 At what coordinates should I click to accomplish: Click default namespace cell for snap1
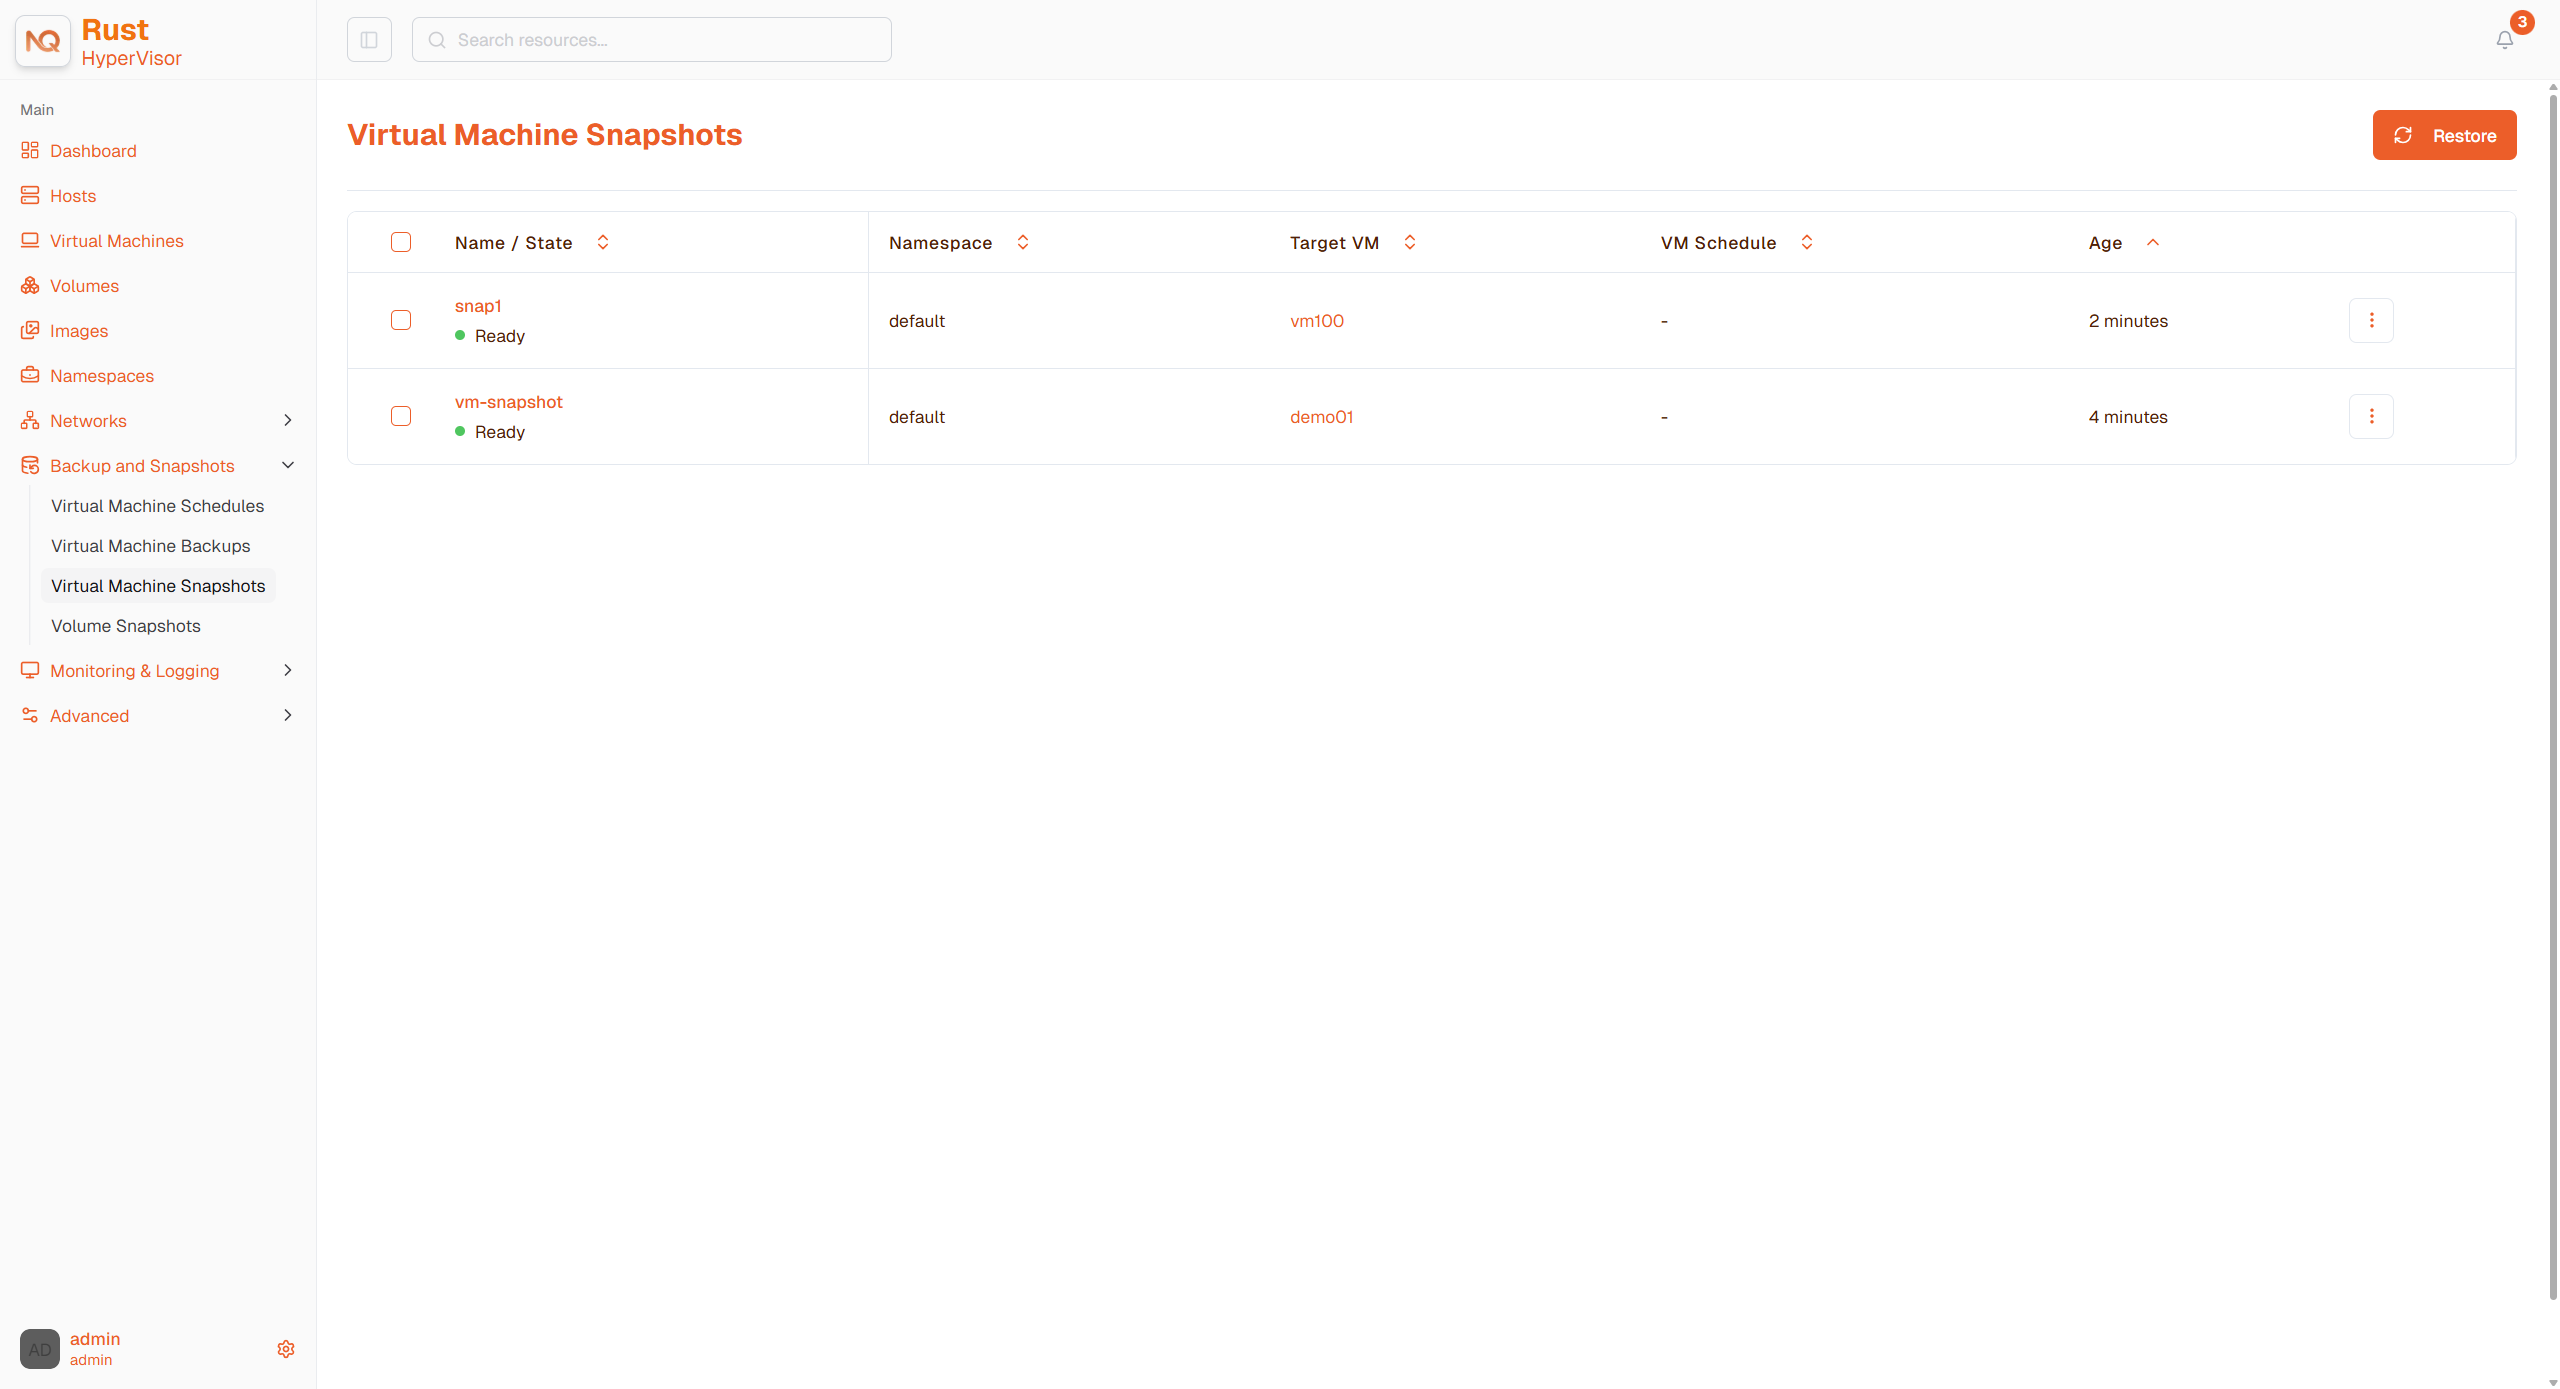(x=917, y=321)
